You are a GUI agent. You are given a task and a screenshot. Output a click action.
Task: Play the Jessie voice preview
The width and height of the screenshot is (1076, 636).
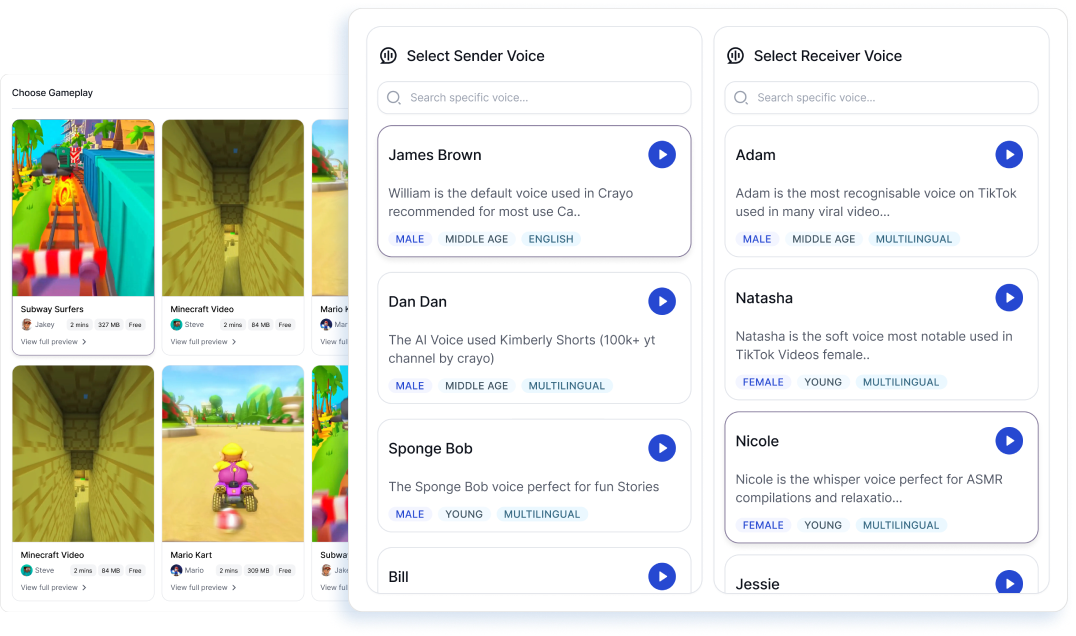(1009, 582)
